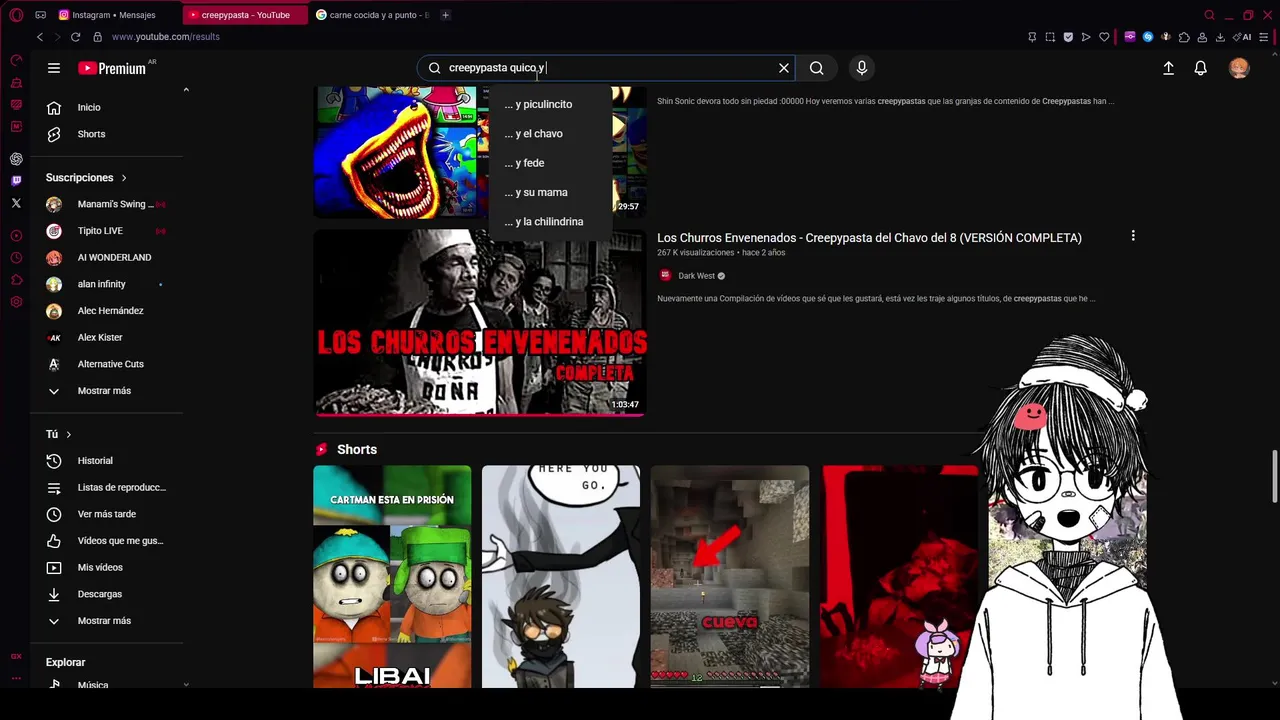Open YouTube notifications bell

click(1200, 68)
